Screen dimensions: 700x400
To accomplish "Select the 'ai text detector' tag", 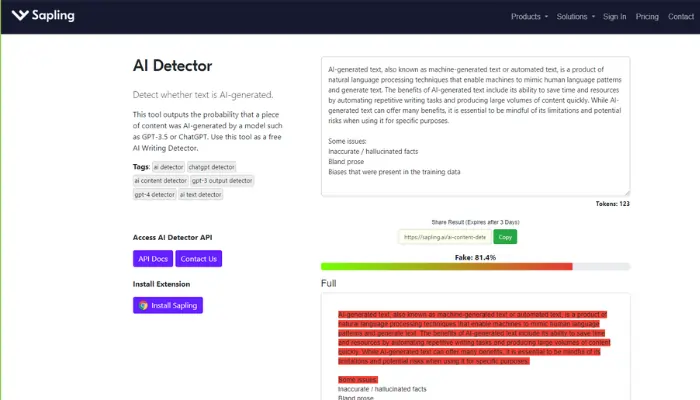I will [200, 195].
